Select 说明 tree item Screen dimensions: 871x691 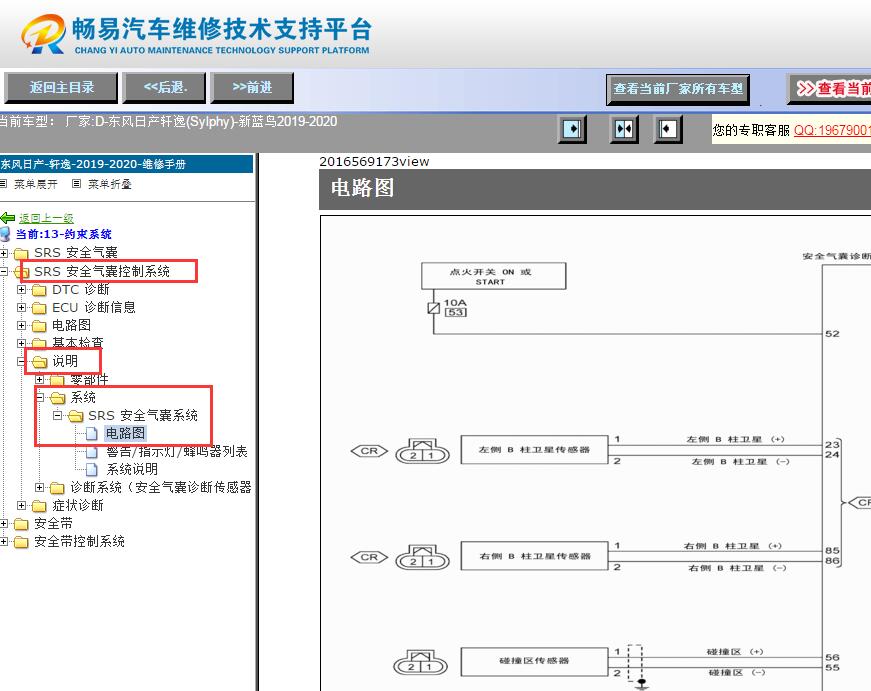[x=65, y=361]
